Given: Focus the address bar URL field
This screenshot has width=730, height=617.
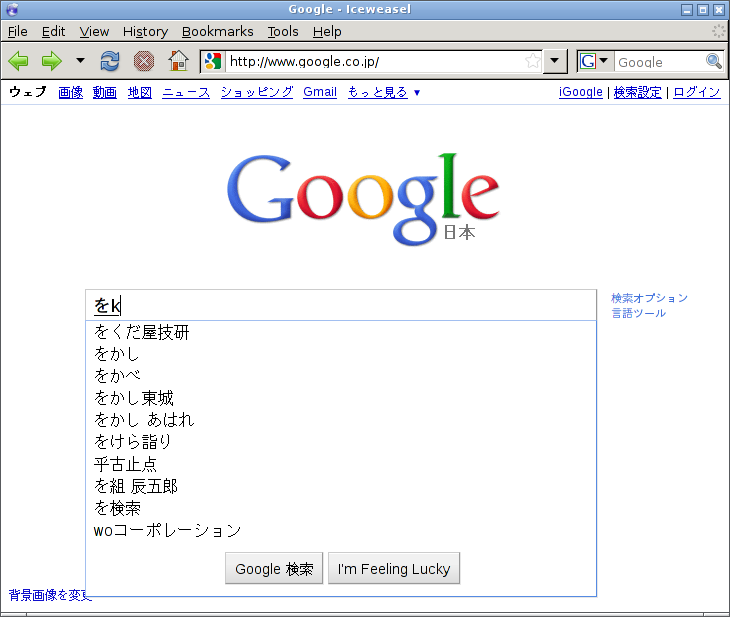Looking at the screenshot, I should click(375, 61).
